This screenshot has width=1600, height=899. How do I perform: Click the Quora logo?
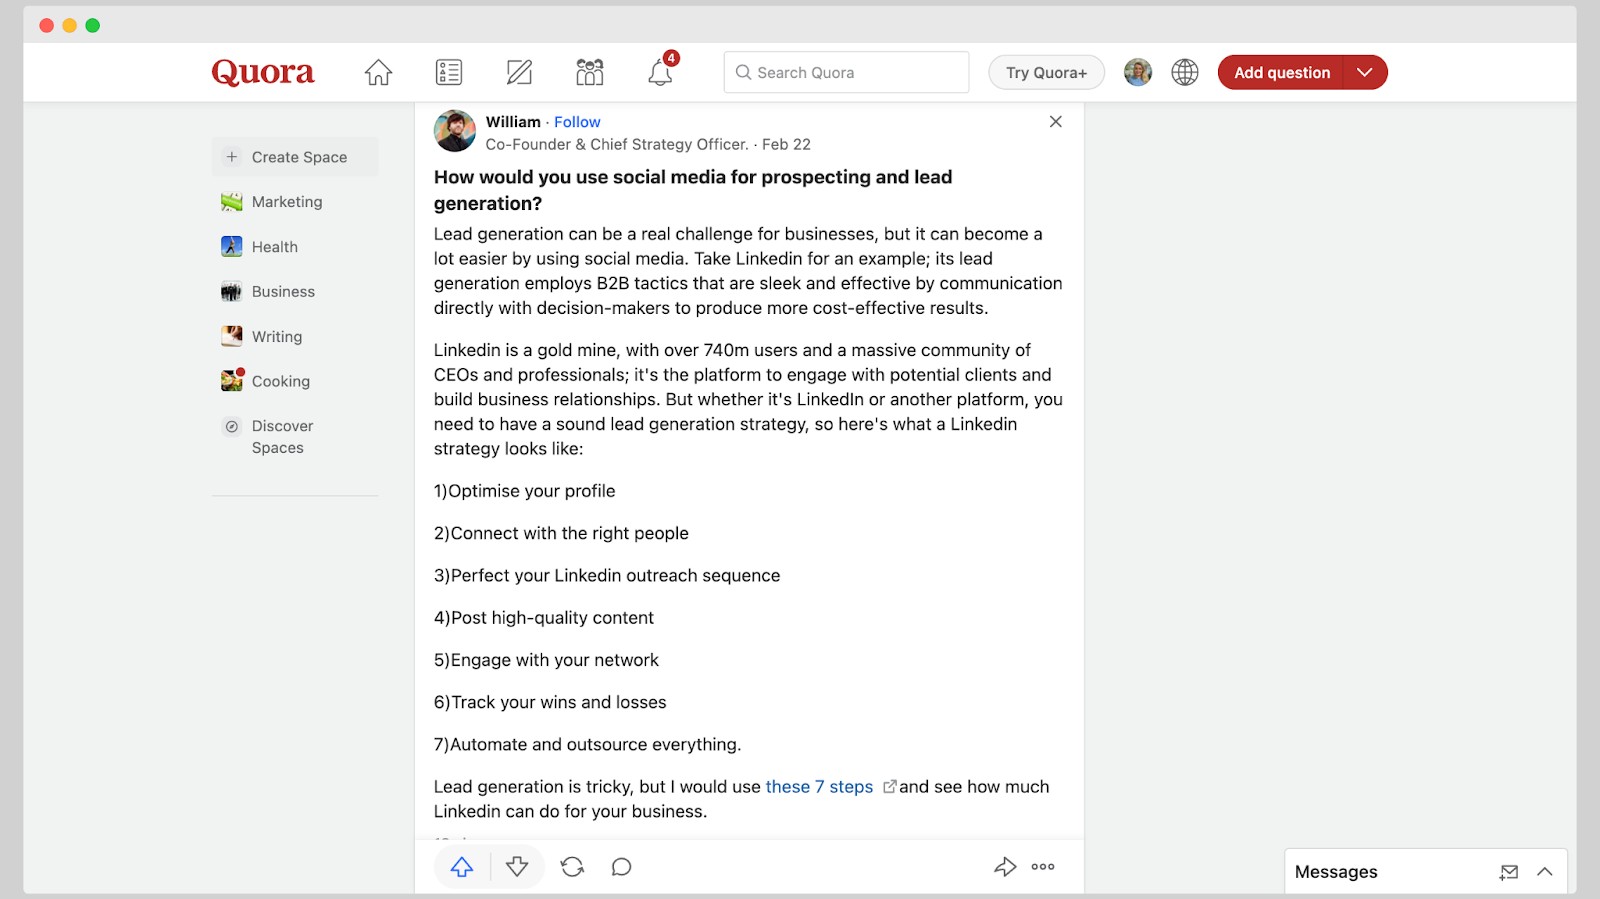[x=263, y=72]
